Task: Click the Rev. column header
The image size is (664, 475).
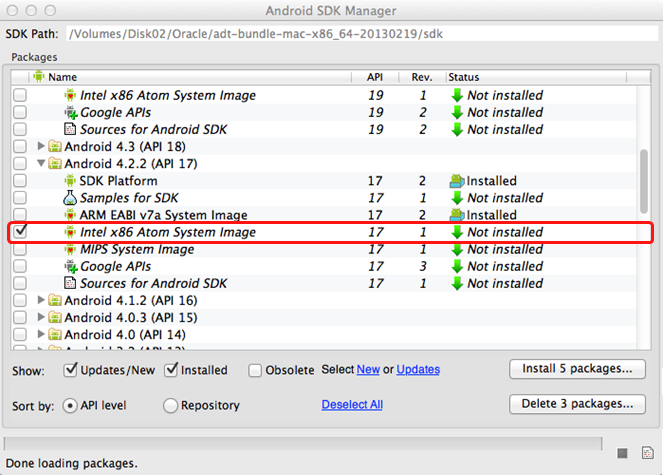Action: coord(422,77)
